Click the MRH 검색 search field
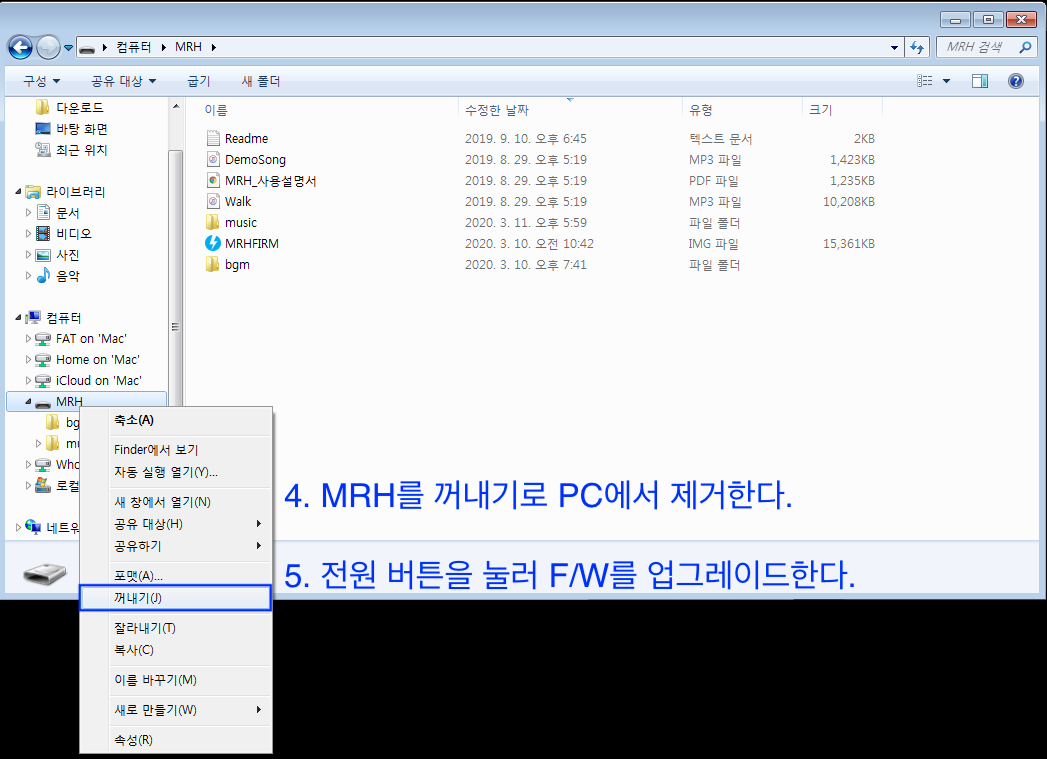 click(975, 47)
